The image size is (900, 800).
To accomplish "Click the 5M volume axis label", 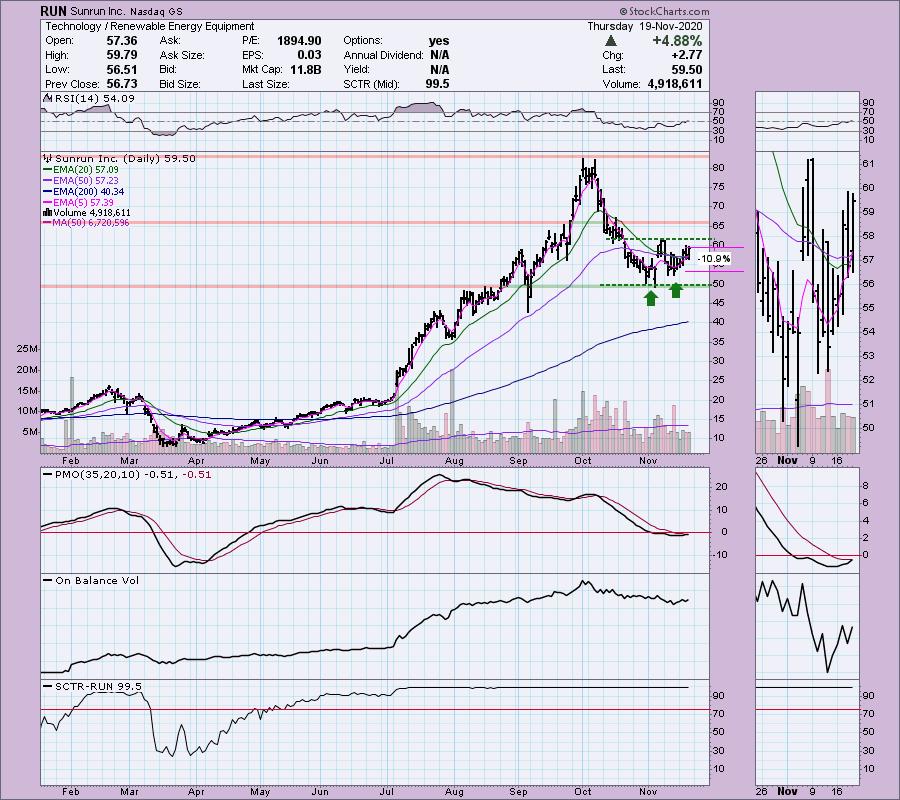I will tap(30, 432).
